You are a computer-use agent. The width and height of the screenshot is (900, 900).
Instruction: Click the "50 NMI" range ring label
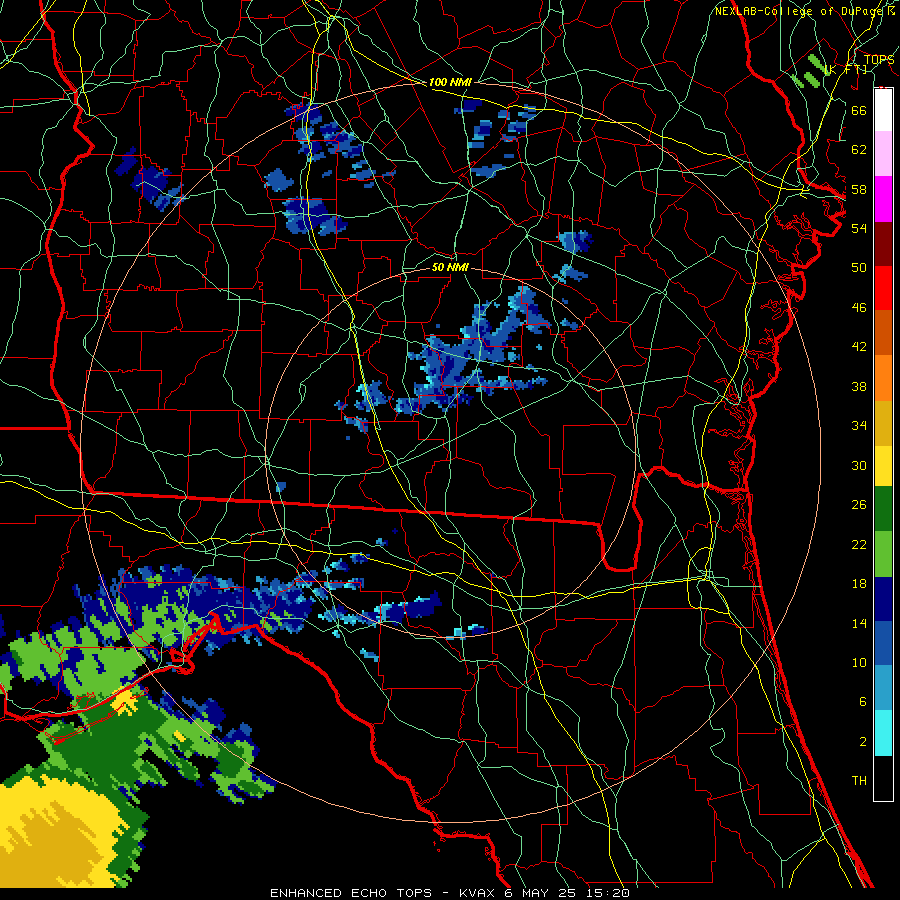click(450, 267)
